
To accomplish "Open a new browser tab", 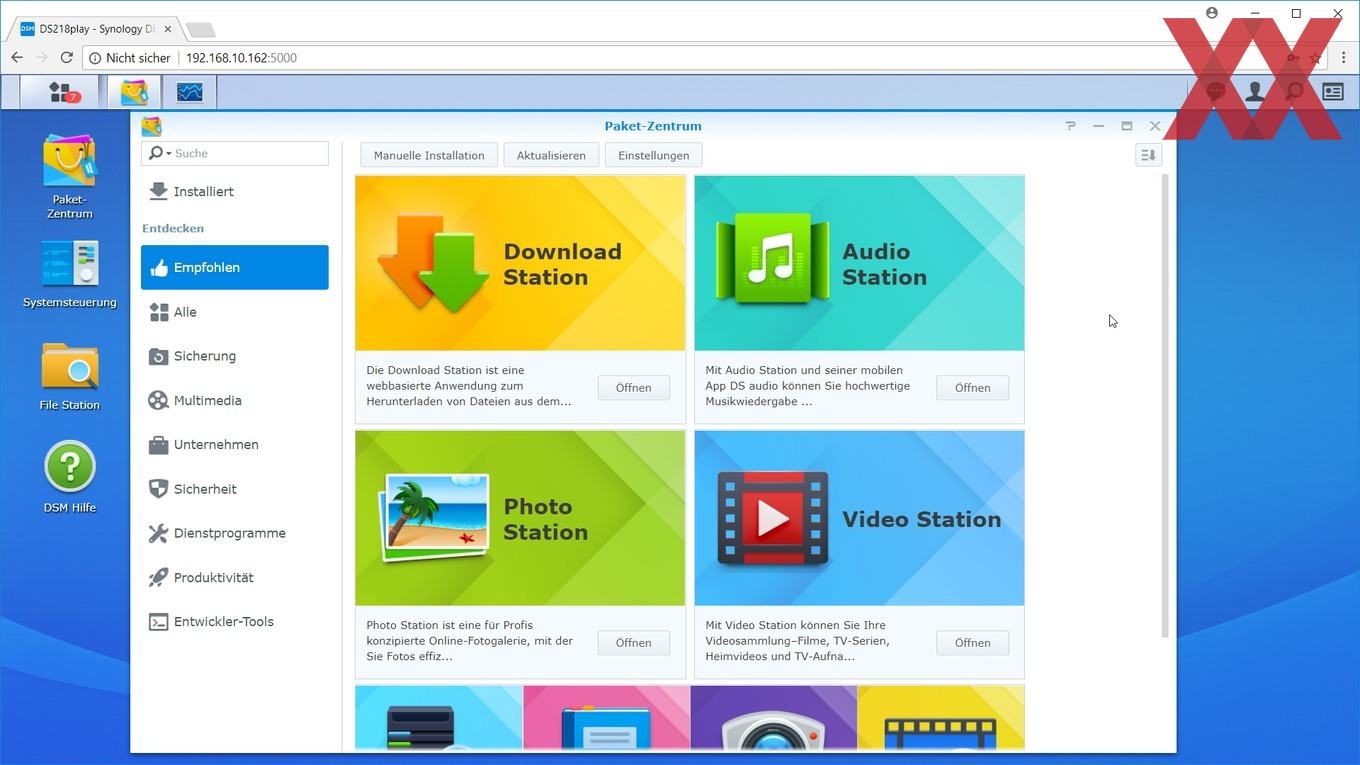I will pos(200,30).
